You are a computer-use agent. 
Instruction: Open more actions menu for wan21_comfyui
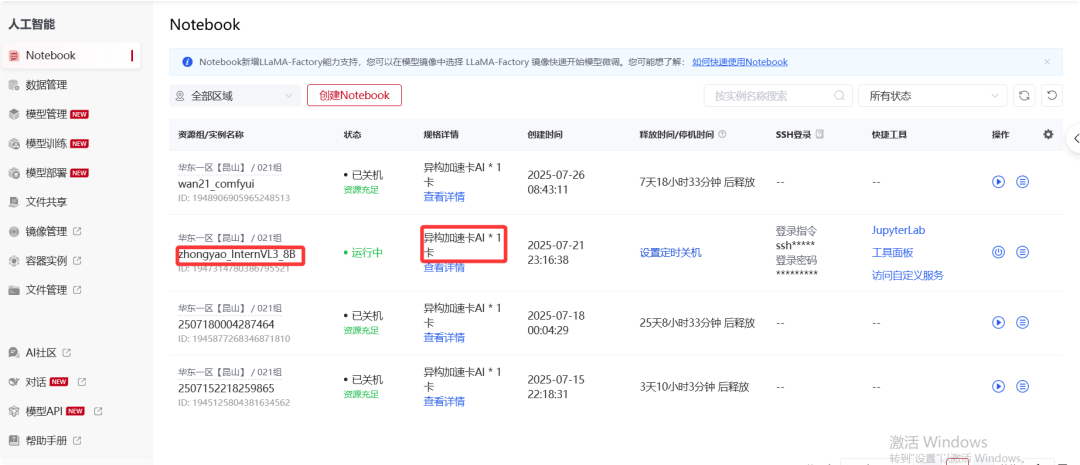[1023, 182]
